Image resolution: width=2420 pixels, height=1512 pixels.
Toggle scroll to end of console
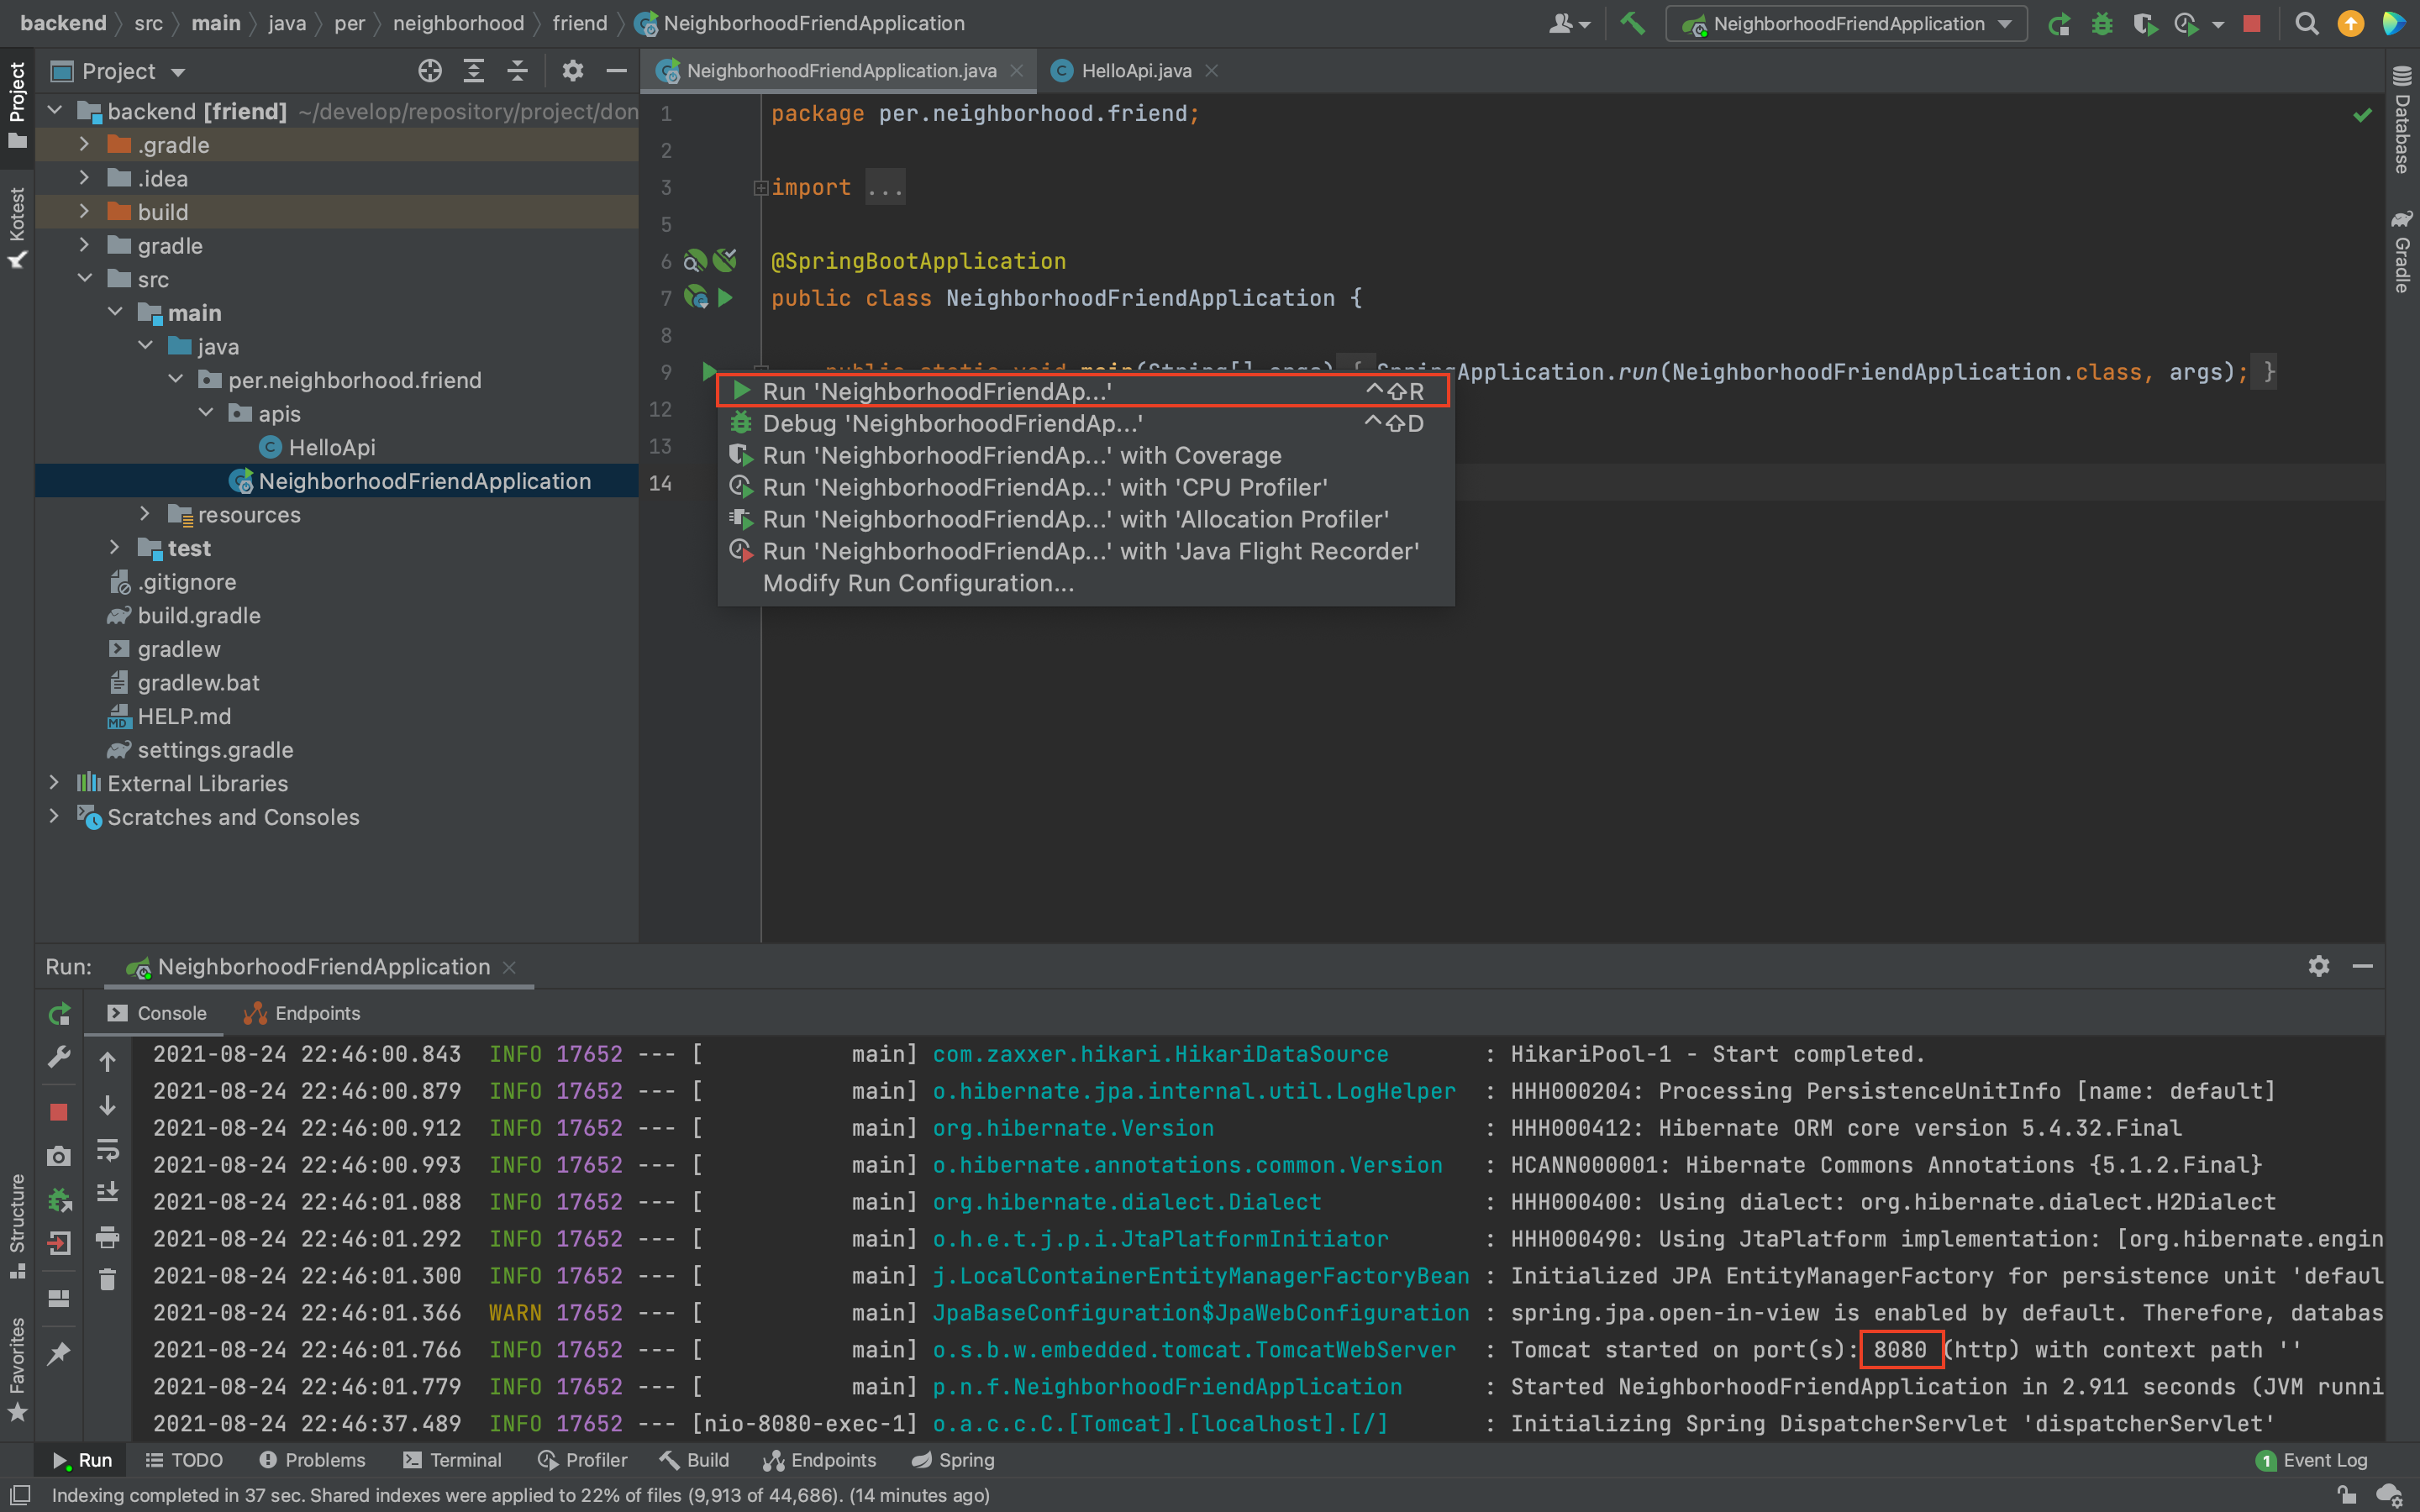coord(108,1192)
